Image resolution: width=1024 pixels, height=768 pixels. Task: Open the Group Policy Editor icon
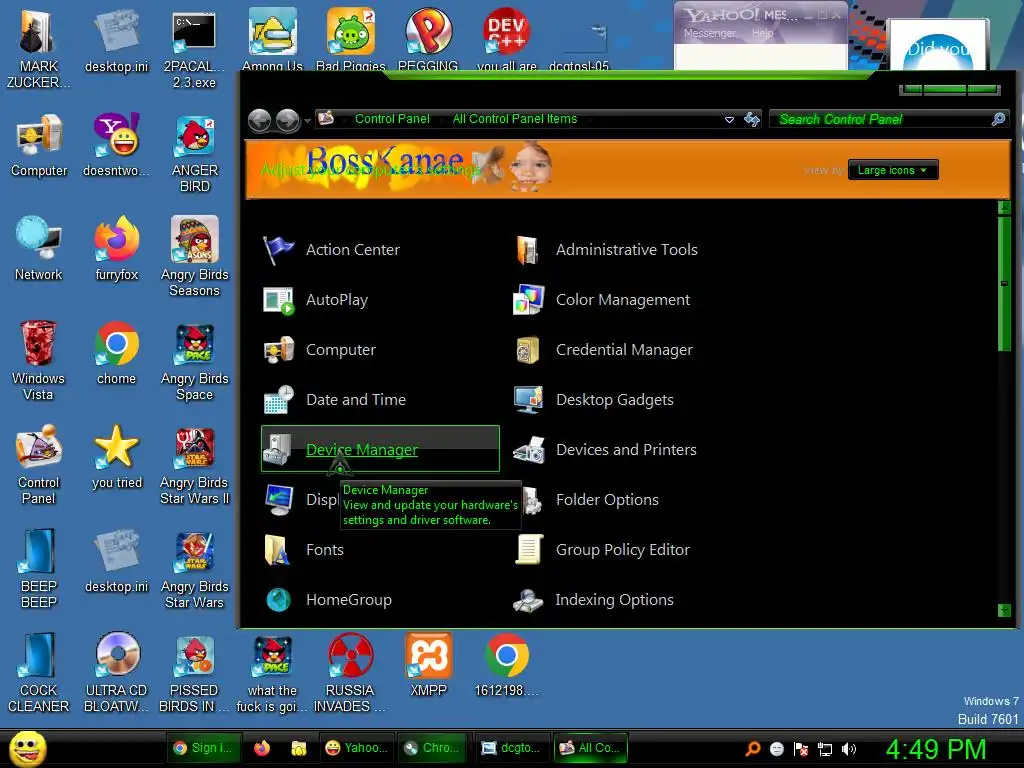(528, 550)
